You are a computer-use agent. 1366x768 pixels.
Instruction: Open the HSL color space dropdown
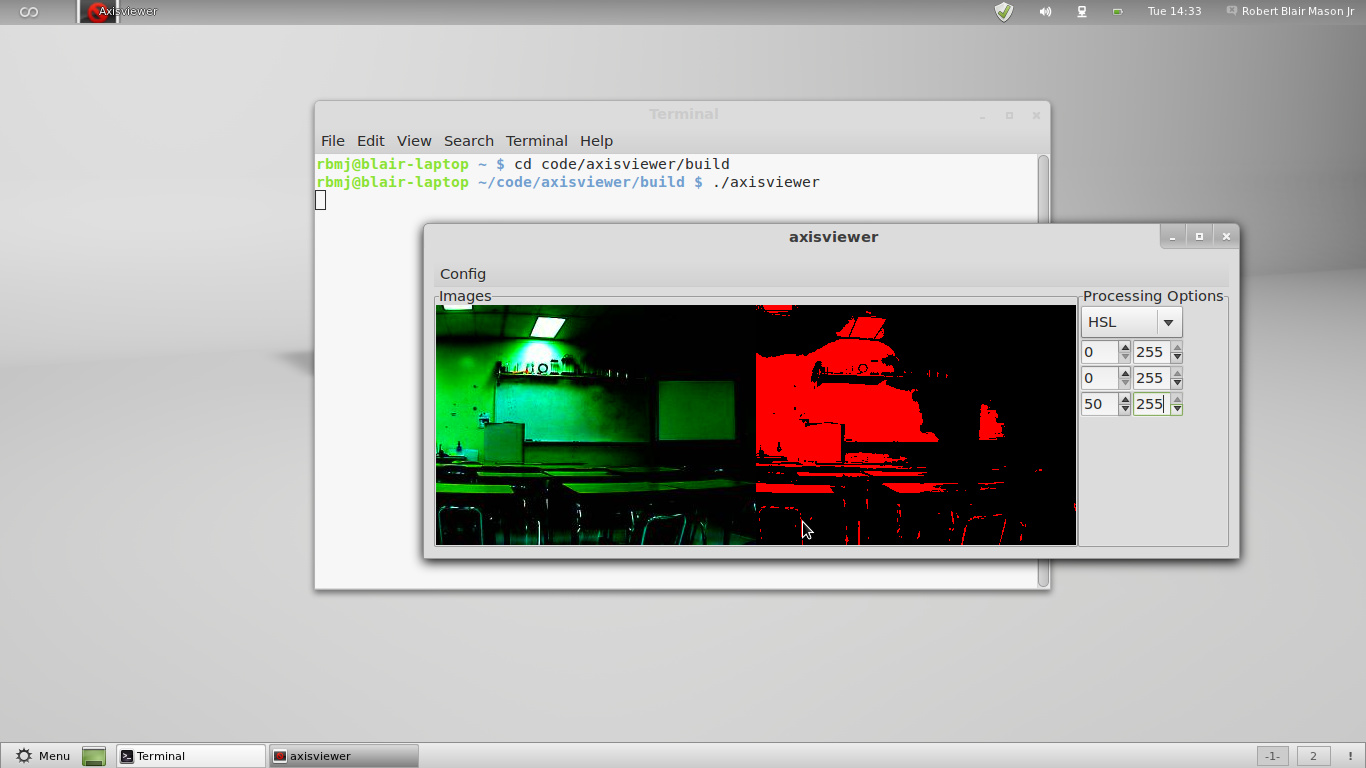1131,322
